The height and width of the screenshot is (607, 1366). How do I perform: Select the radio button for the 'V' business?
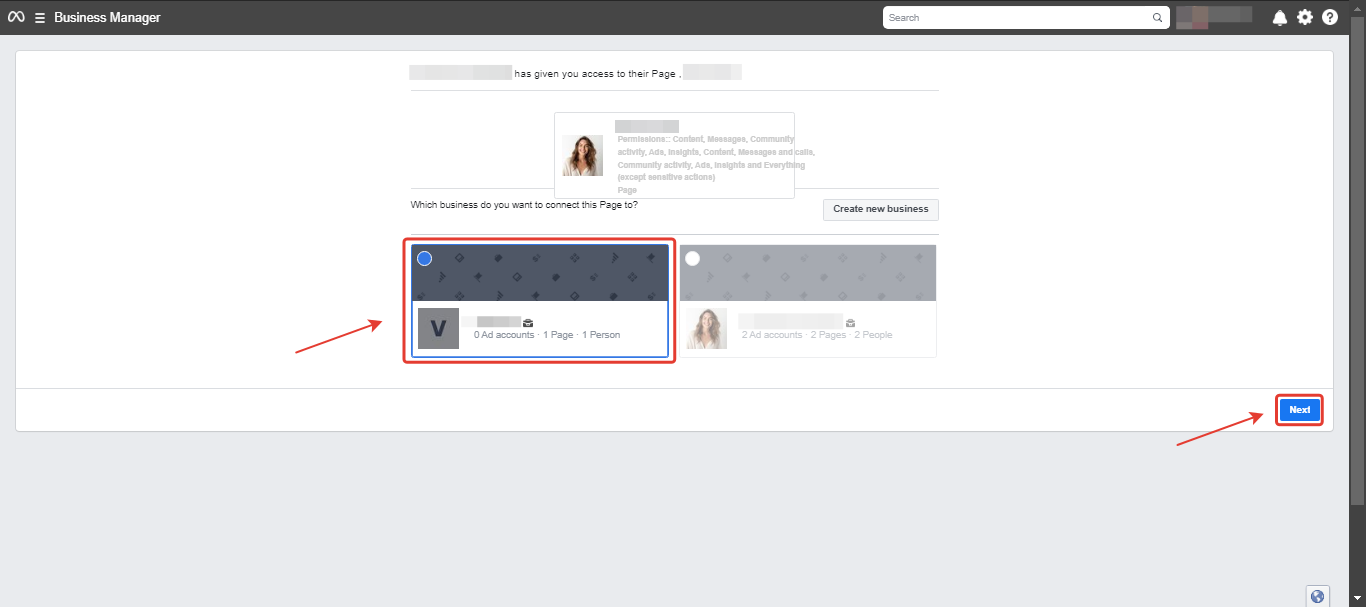pos(424,258)
